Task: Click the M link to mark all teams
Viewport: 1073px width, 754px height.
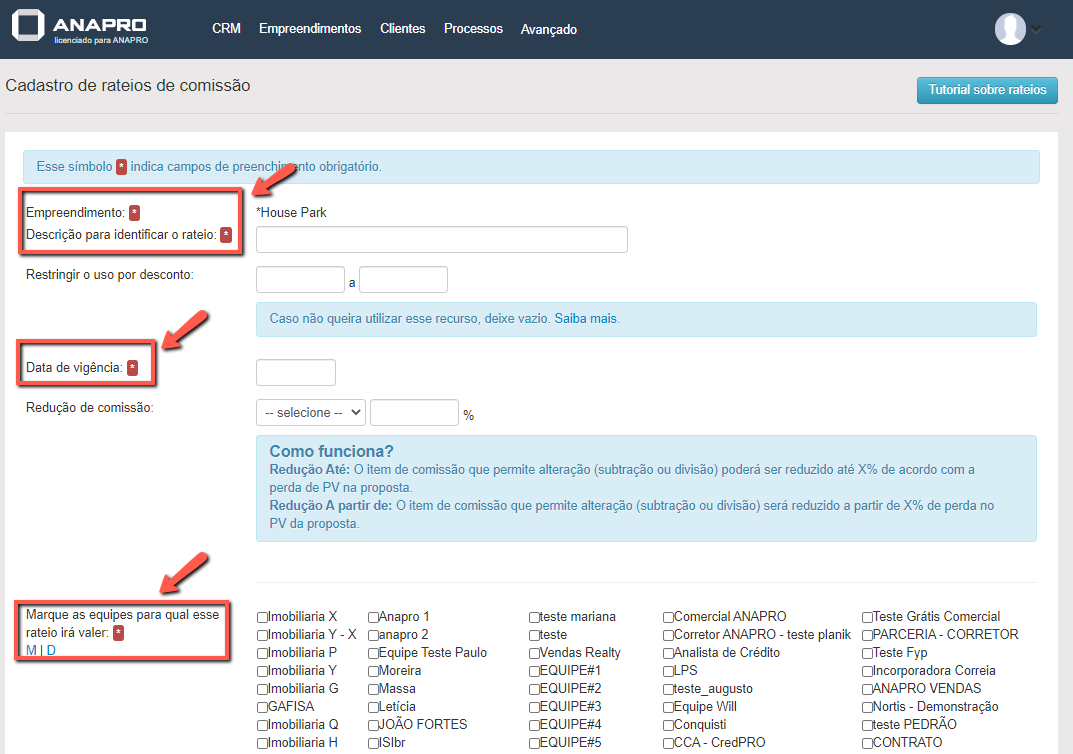Action: [31, 651]
